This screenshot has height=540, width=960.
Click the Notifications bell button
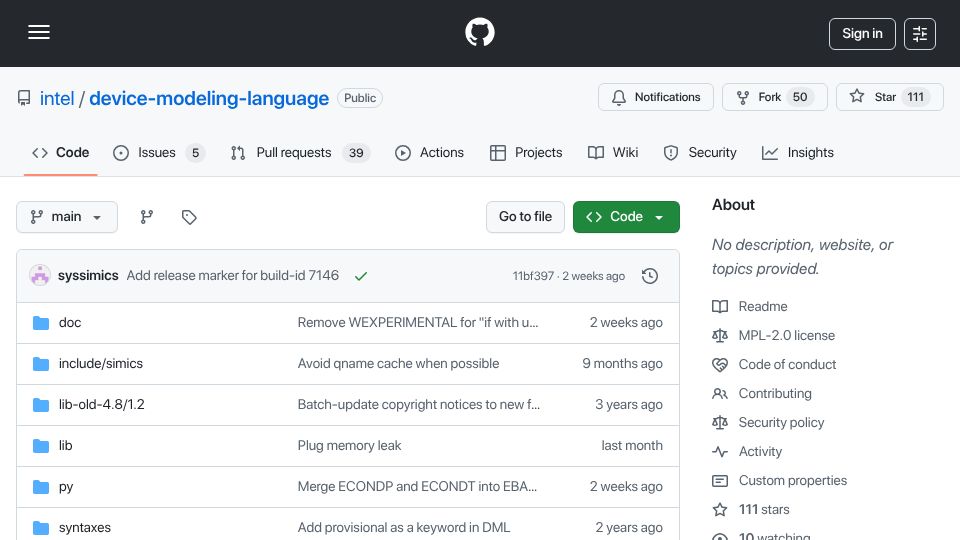tap(656, 97)
